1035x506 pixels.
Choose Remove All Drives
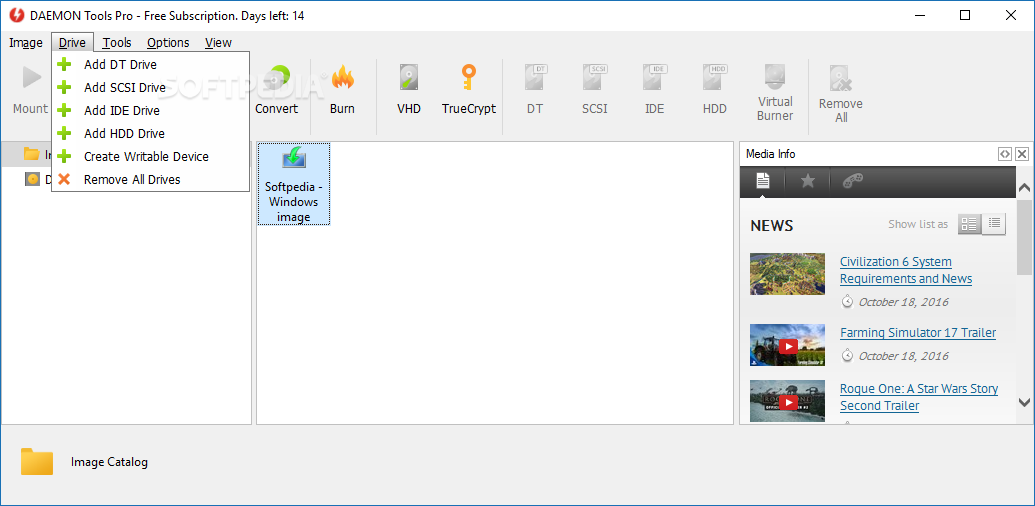[x=150, y=179]
